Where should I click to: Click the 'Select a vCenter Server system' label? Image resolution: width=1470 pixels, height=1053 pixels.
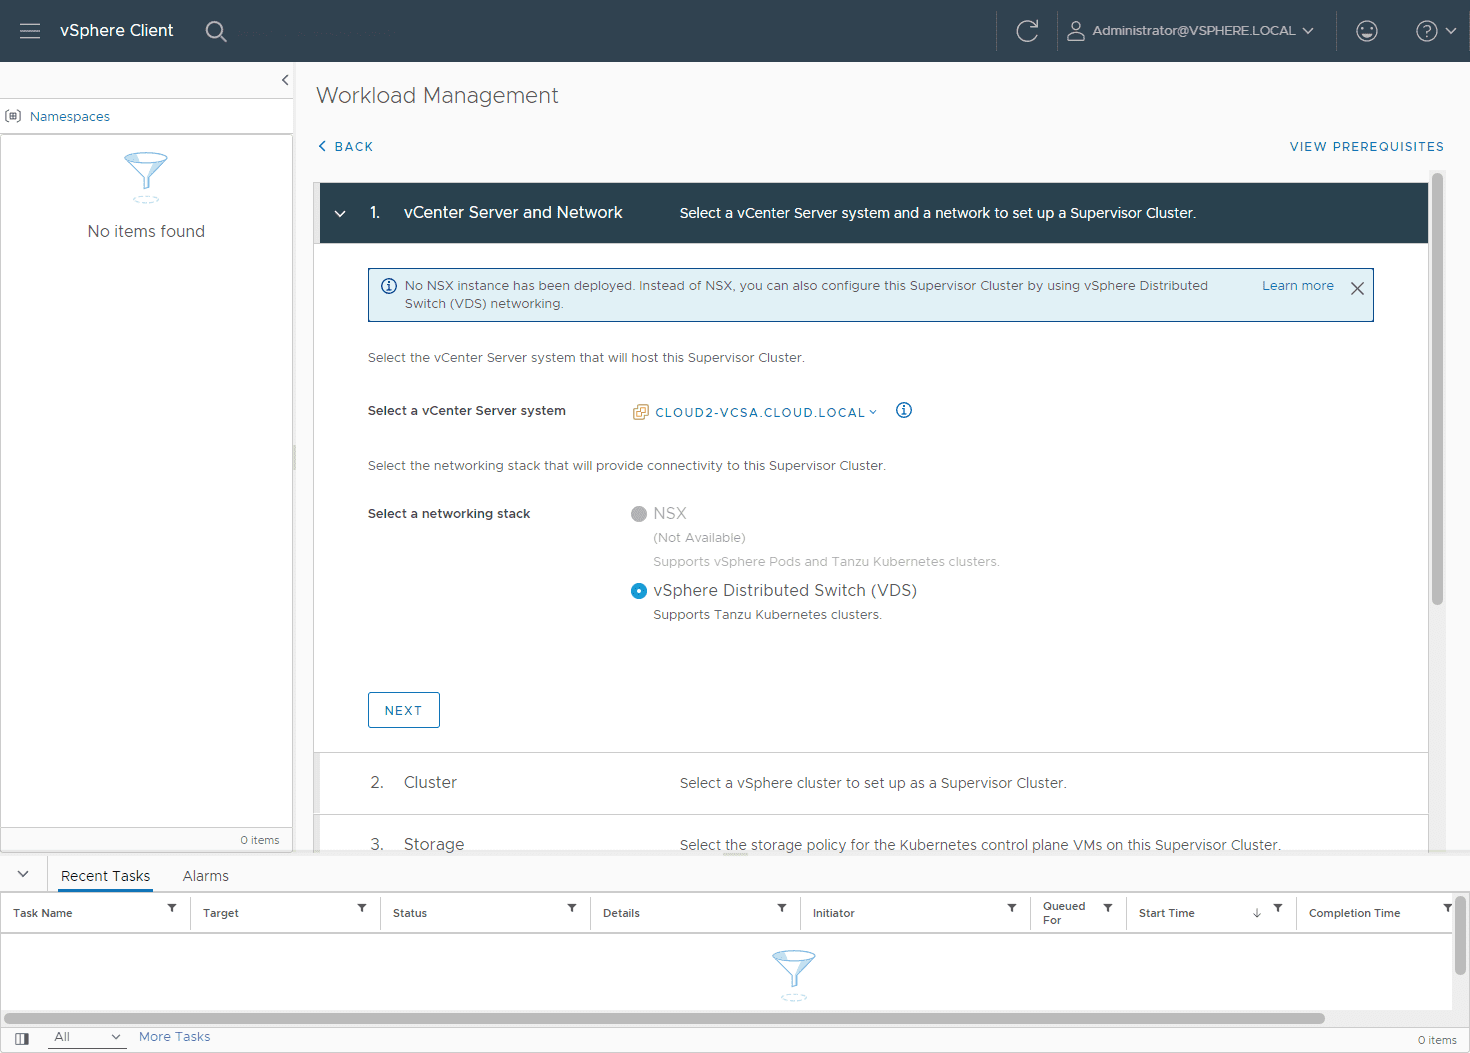coord(467,411)
